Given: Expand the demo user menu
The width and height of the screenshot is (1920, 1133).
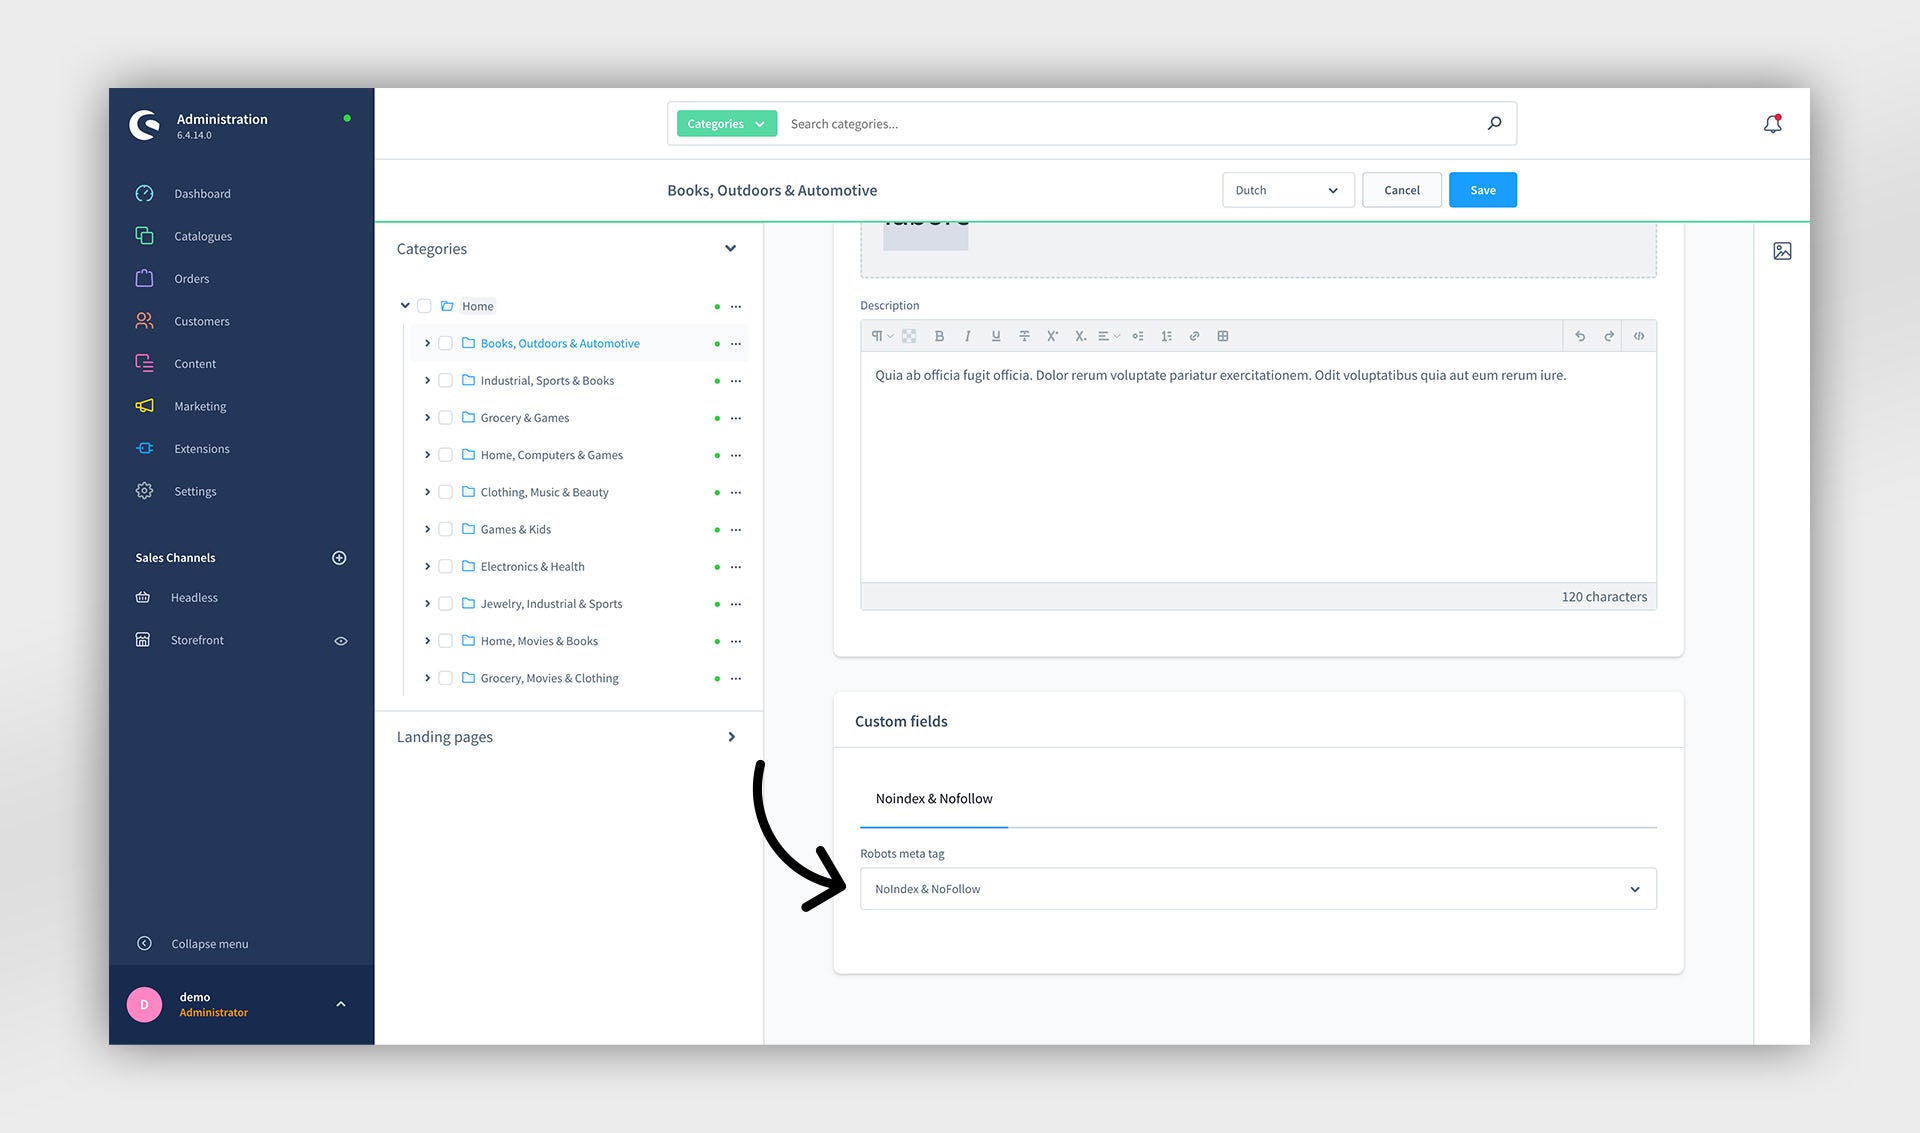Looking at the screenshot, I should pos(341,1004).
